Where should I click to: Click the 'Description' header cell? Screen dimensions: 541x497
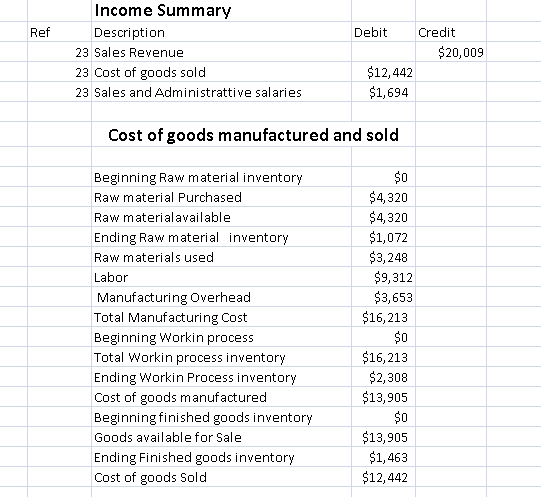click(222, 32)
